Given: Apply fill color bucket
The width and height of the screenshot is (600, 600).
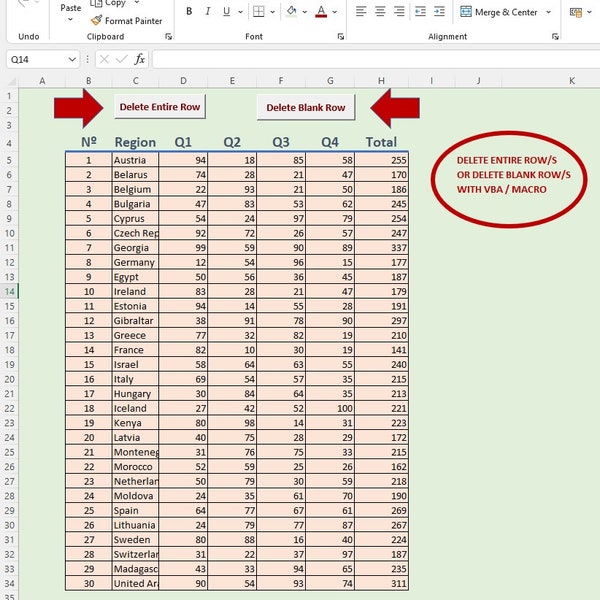Looking at the screenshot, I should (291, 11).
